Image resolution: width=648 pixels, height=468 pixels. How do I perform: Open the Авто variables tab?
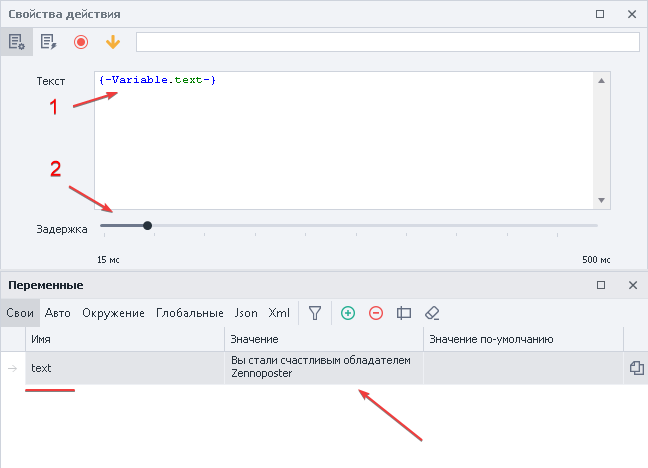(x=58, y=313)
